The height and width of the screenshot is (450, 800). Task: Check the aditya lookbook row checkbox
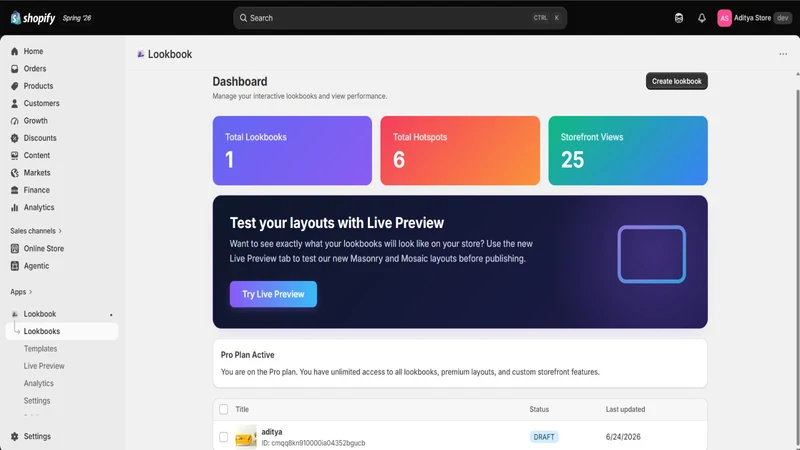(223, 437)
